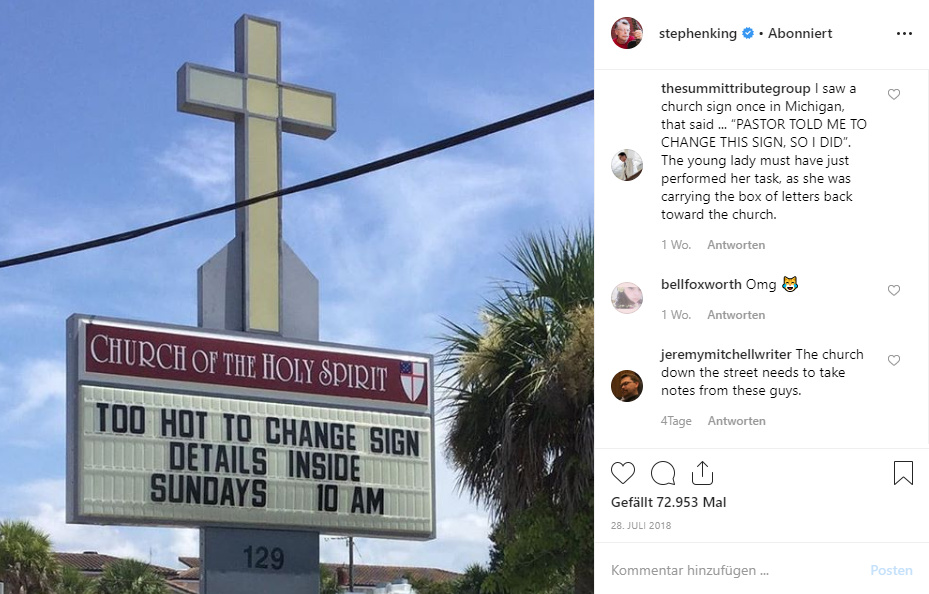The image size is (929, 594).
Task: Like jeremymitchellwriter's comment heart
Action: point(893,360)
